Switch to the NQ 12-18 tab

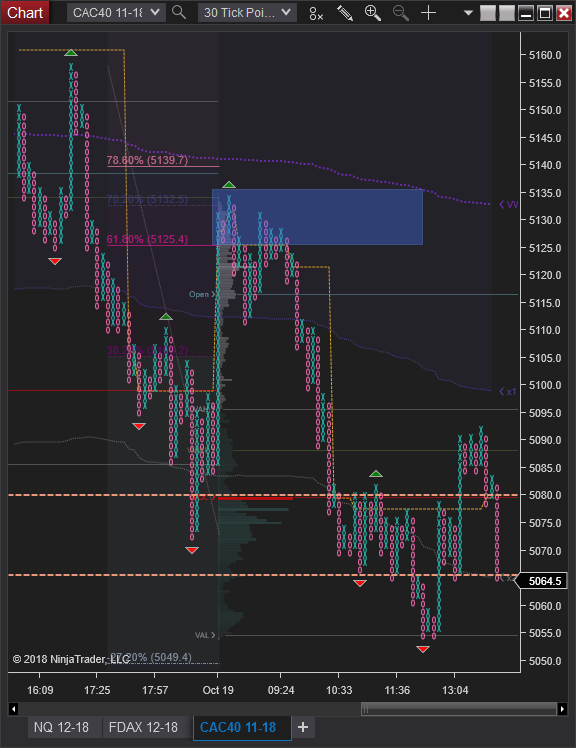61,727
